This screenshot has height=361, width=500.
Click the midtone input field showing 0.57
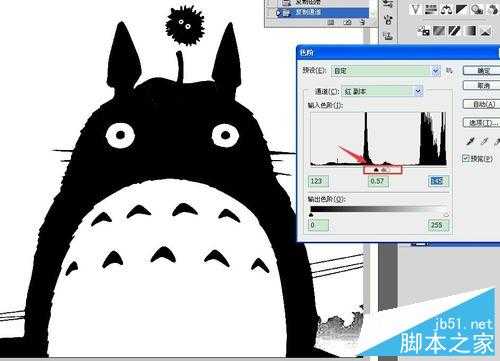pyautogui.click(x=378, y=181)
